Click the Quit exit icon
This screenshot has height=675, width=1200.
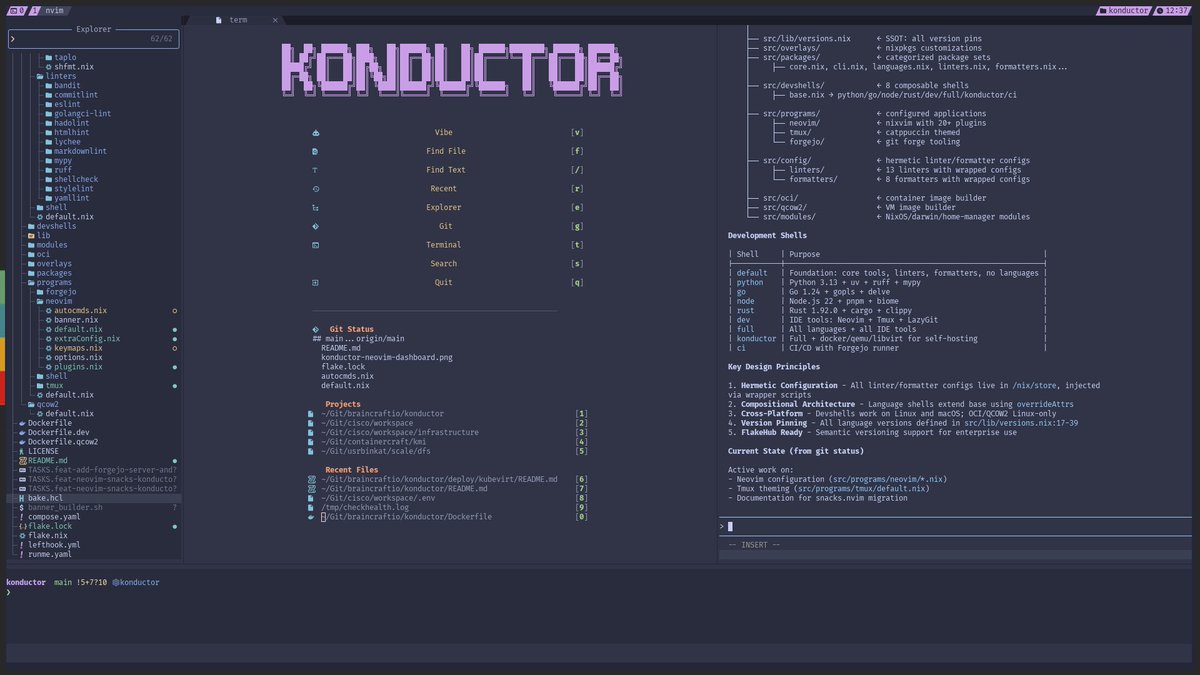(x=316, y=282)
